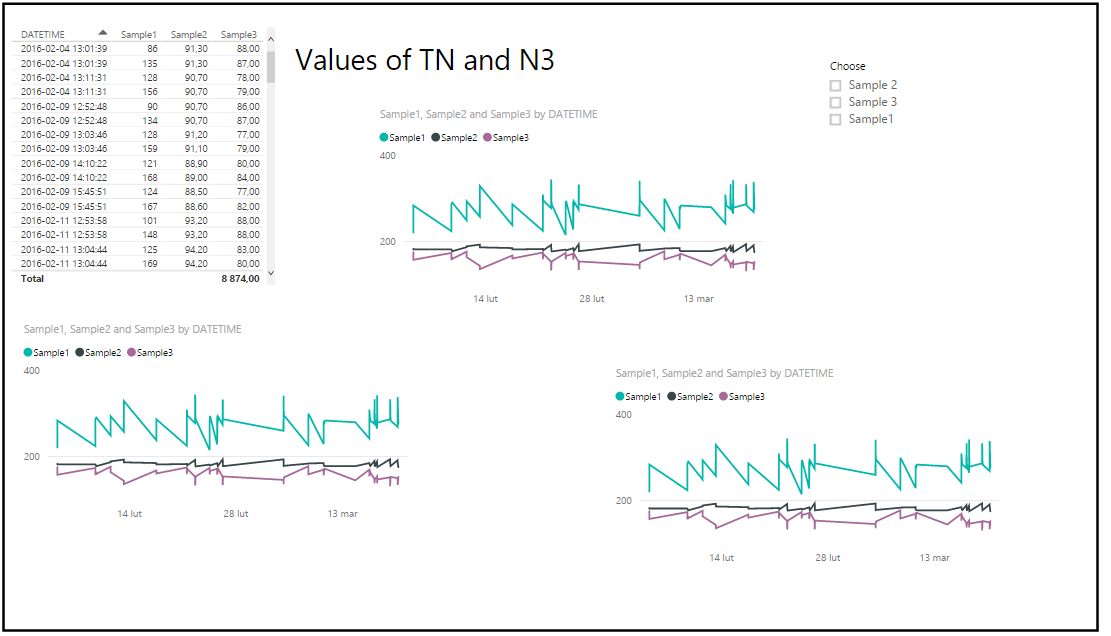The width and height of the screenshot is (1111, 636).
Task: Click the lower-left chart's title under the table
Action: 132,329
